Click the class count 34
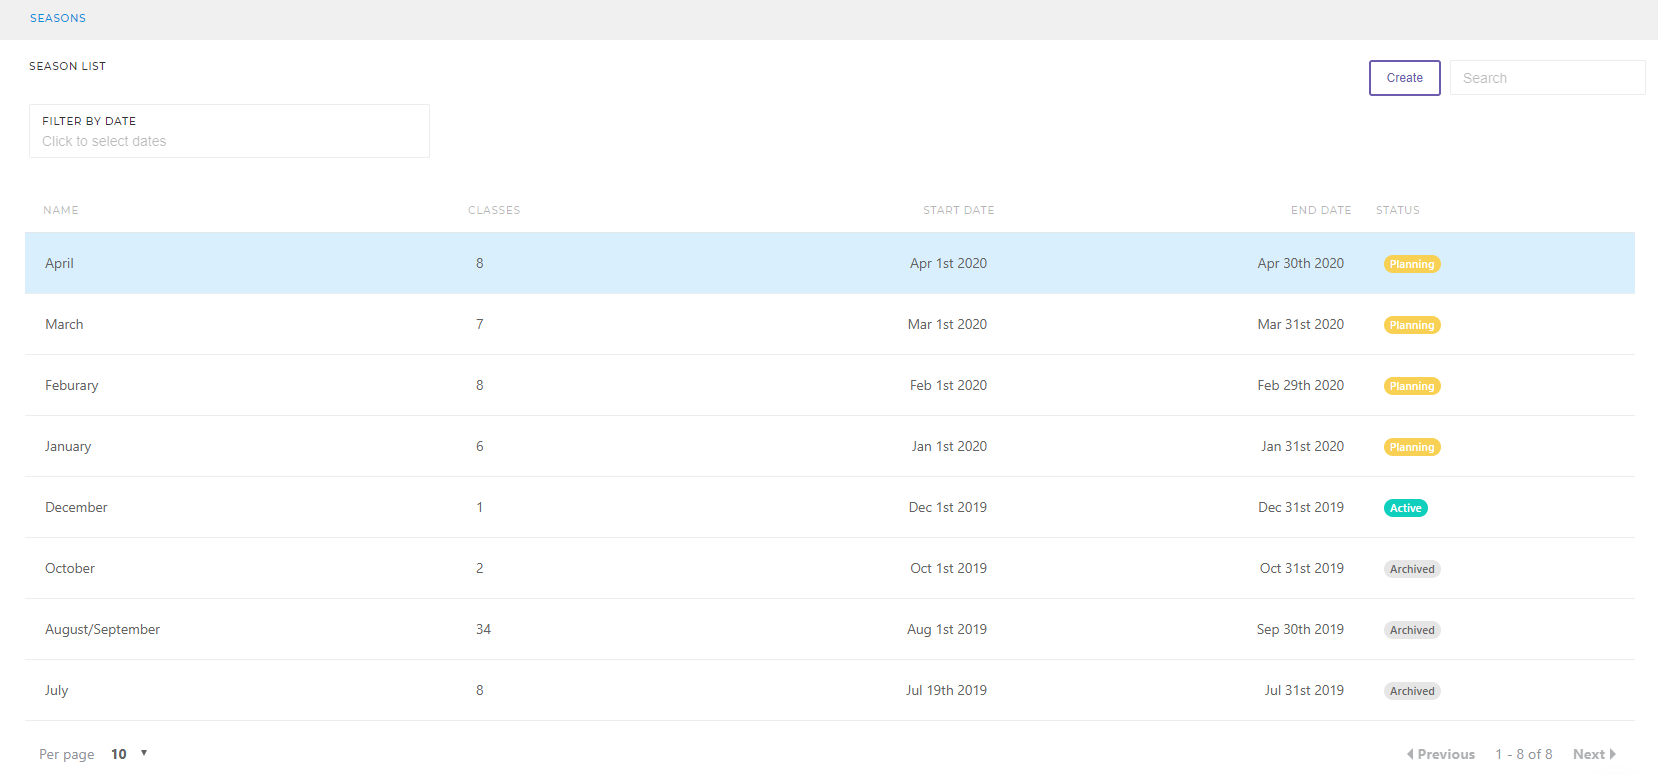 483,629
